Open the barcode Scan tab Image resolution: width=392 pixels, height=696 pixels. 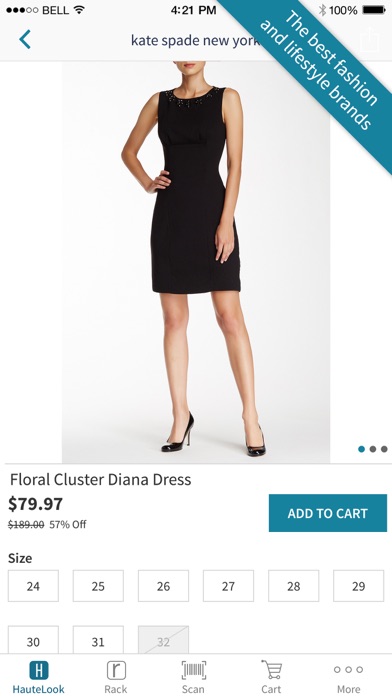[x=194, y=677]
